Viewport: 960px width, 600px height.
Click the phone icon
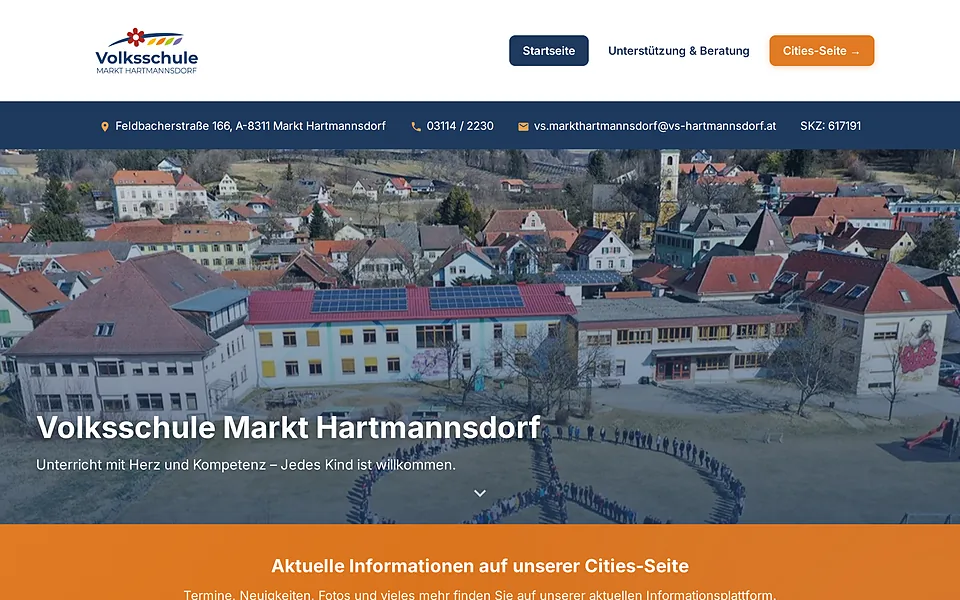(x=416, y=127)
